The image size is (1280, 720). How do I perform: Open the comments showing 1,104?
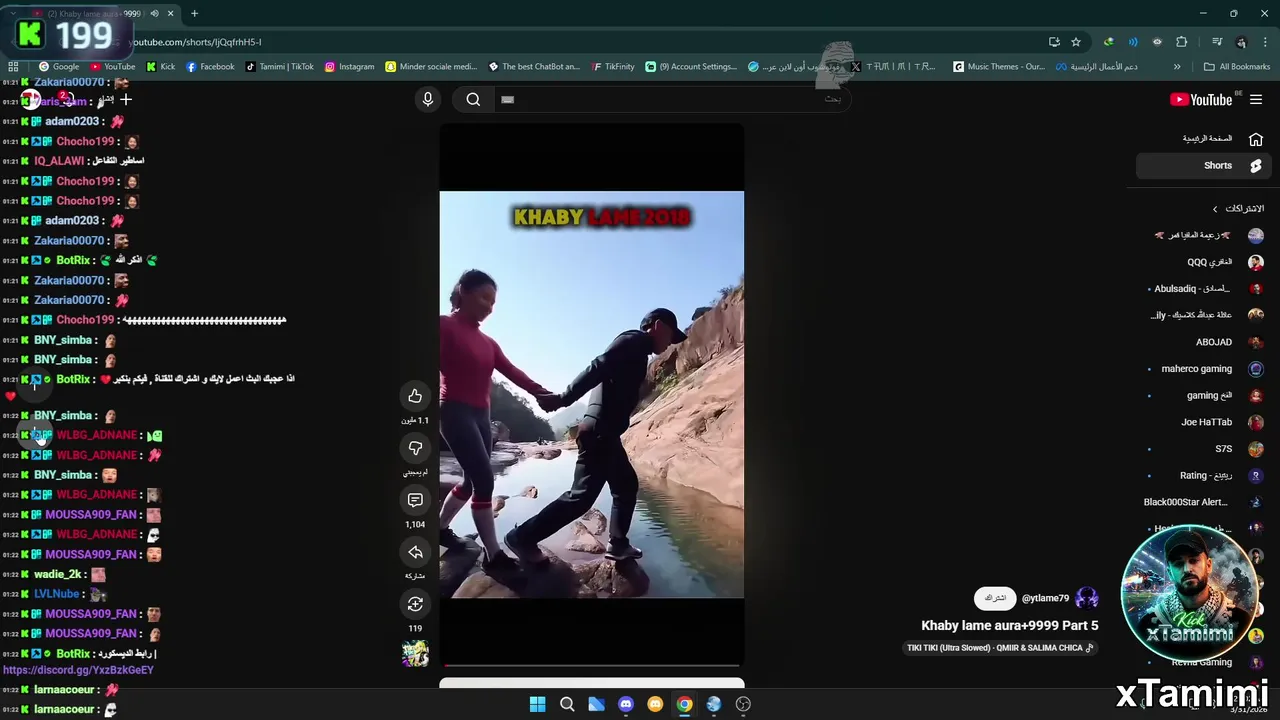click(415, 500)
